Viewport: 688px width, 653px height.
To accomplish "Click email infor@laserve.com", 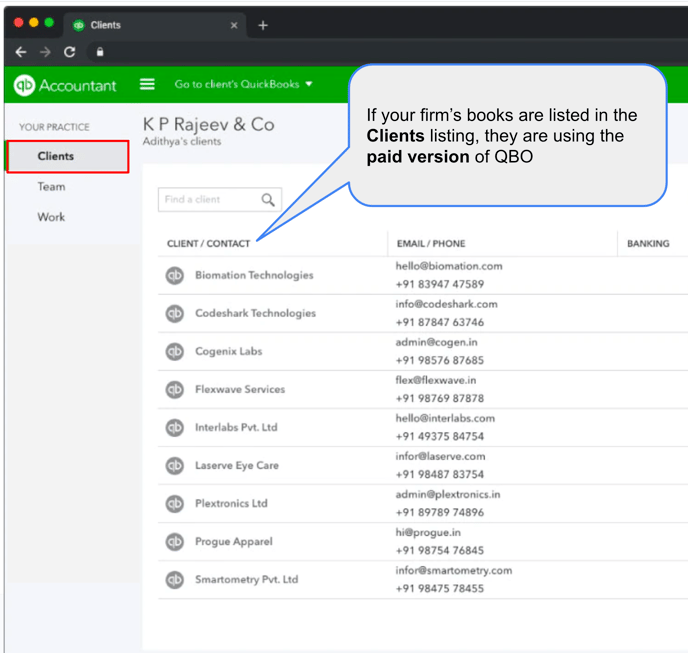I will [440, 456].
